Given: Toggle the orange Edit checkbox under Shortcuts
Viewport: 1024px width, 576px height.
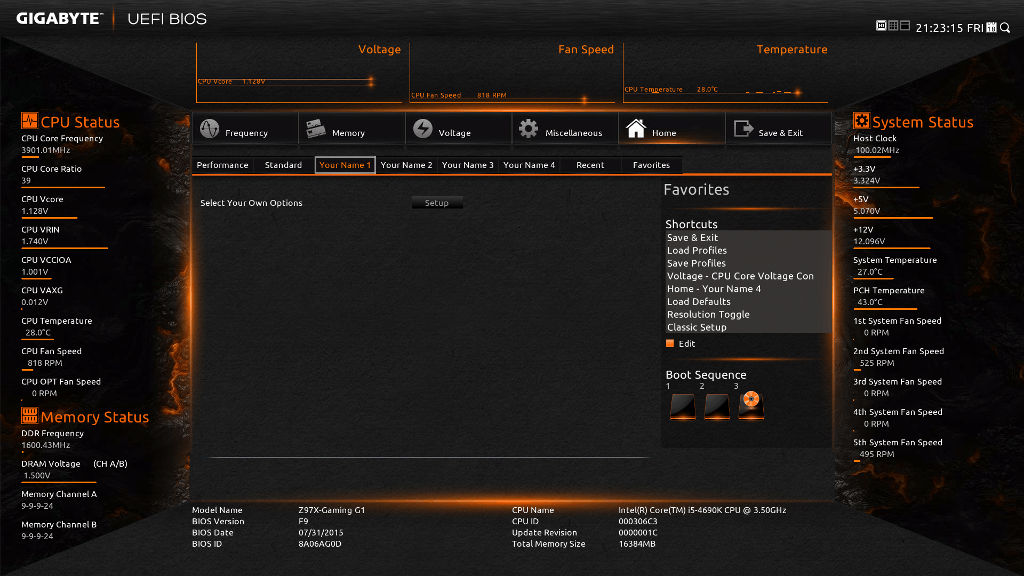Looking at the screenshot, I should (669, 344).
